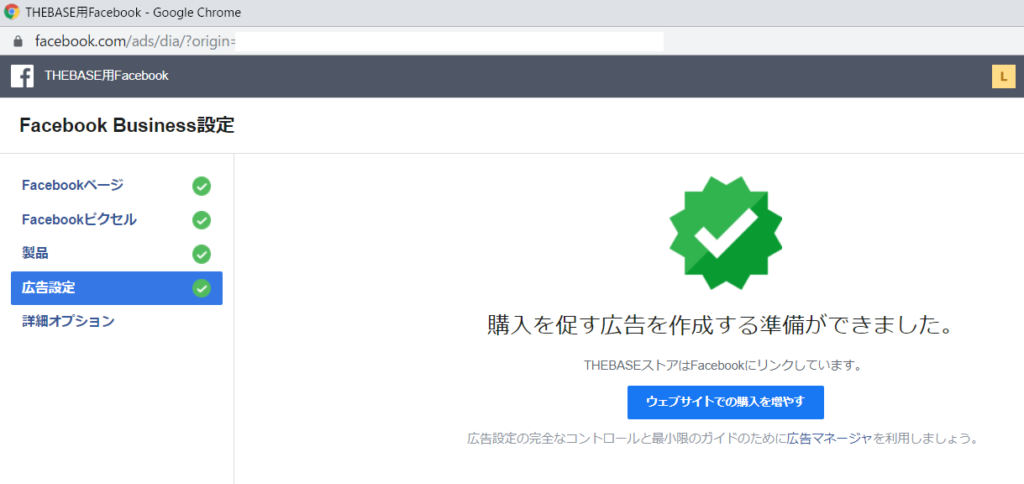This screenshot has height=484, width=1024.
Task: Click the 購入を促す広告を作成する準備ができました heading
Action: [719, 325]
